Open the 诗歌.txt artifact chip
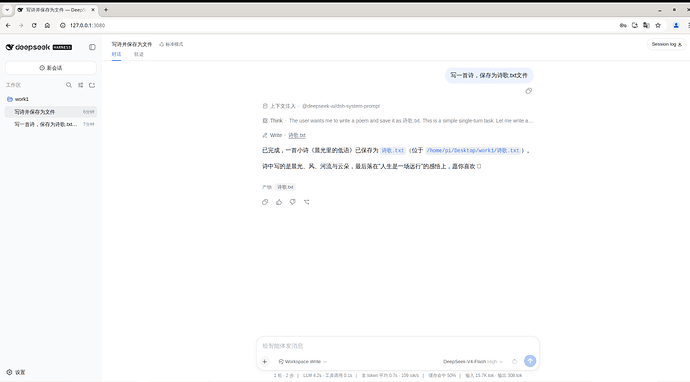Screen dimensions: 690x382 [x=285, y=187]
